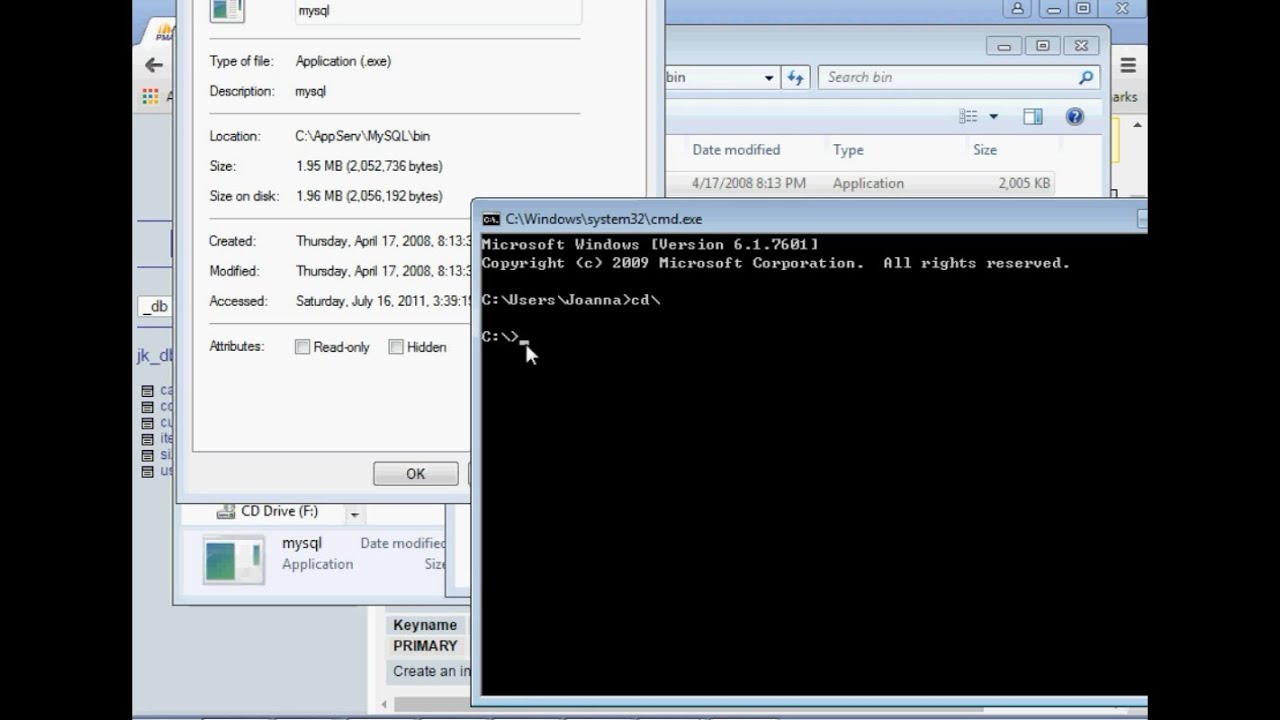
Task: Enable the Read-only attribute checkbox
Action: pyautogui.click(x=302, y=347)
